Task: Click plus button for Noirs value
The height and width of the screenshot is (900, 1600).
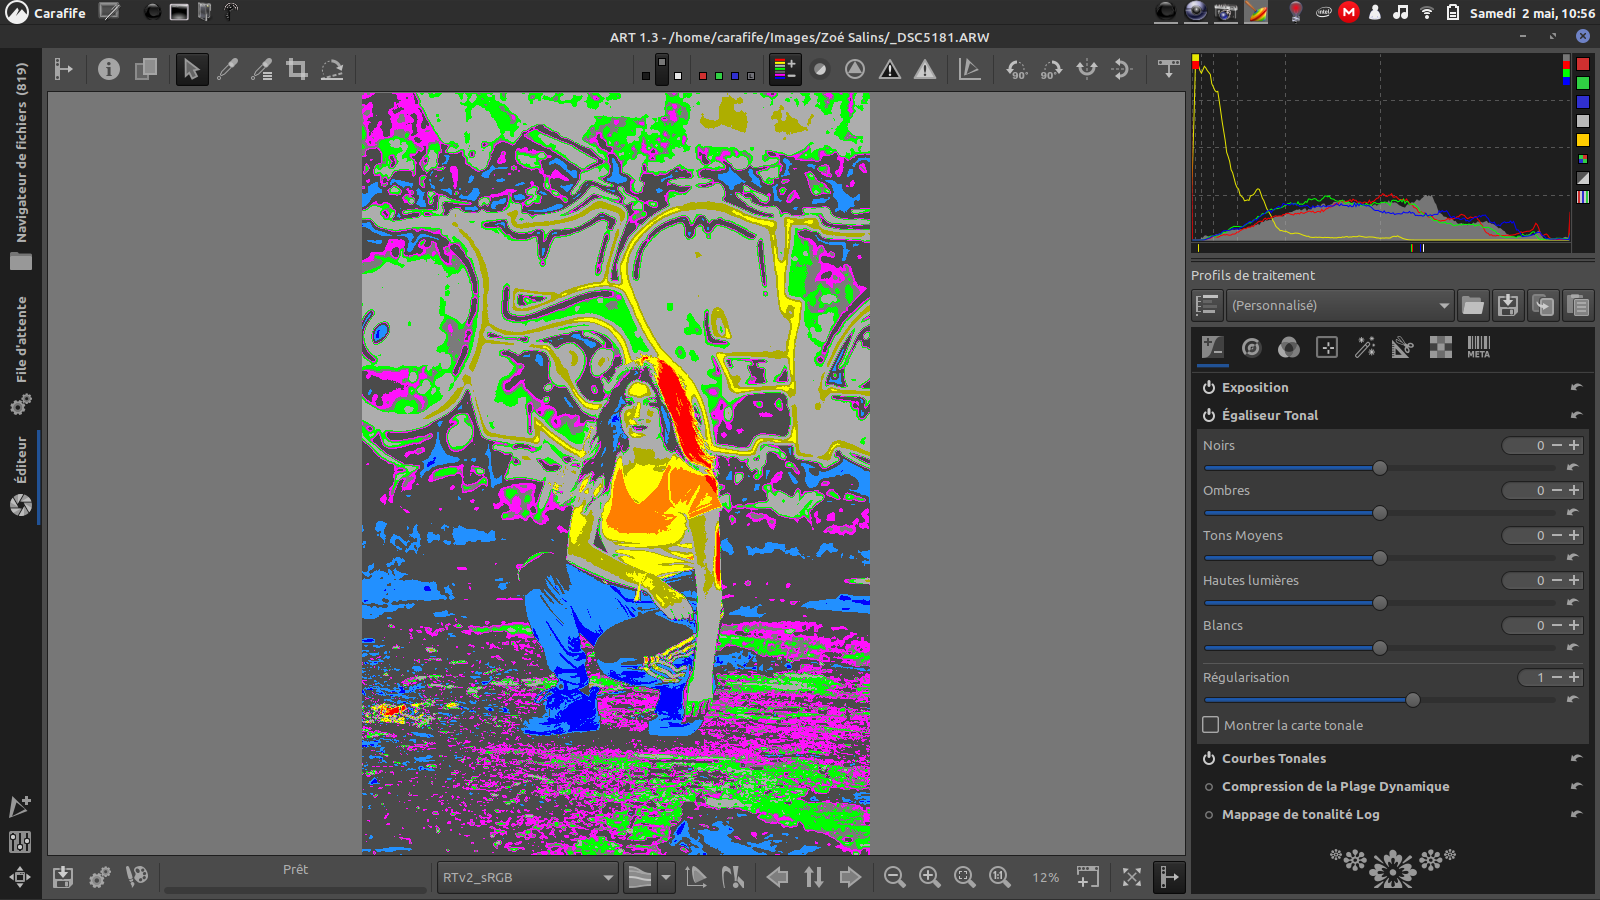Action: click(x=1575, y=445)
